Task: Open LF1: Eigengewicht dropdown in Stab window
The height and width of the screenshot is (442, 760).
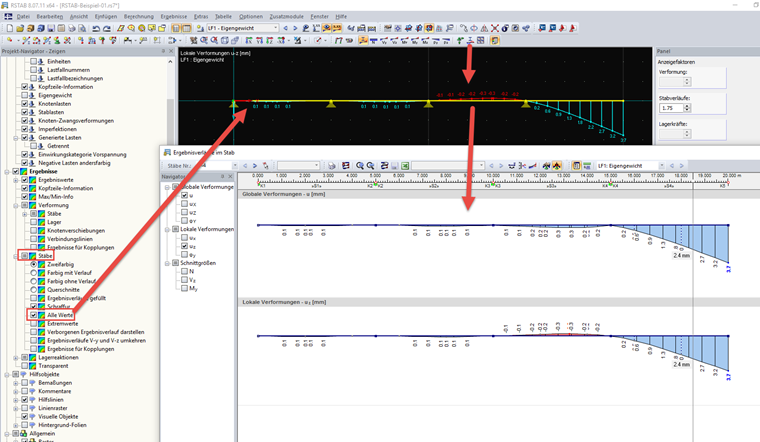Action: click(662, 166)
